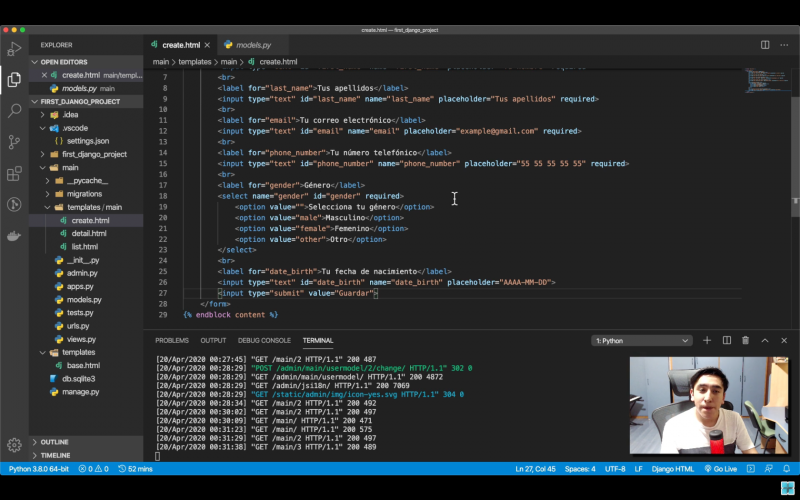Create a new terminal with plus icon
The height and width of the screenshot is (500, 800).
coord(707,340)
